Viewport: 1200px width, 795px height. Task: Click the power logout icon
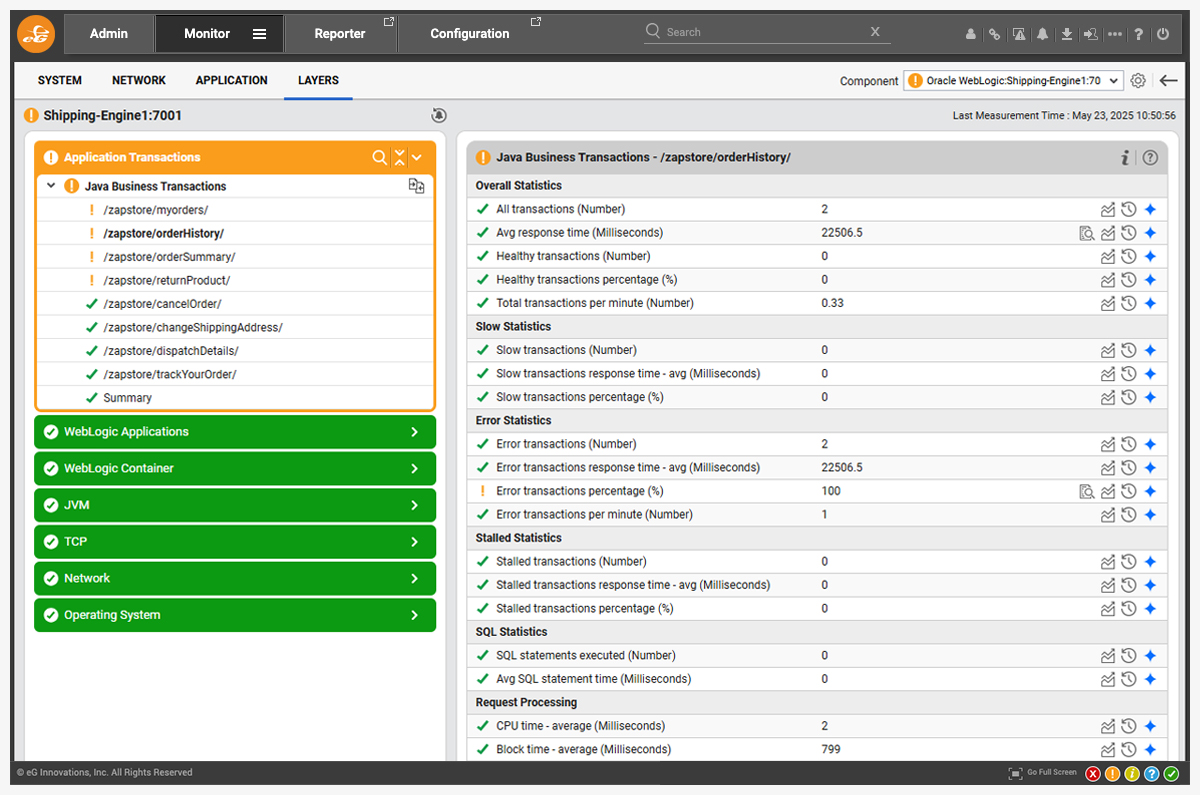pyautogui.click(x=1163, y=34)
